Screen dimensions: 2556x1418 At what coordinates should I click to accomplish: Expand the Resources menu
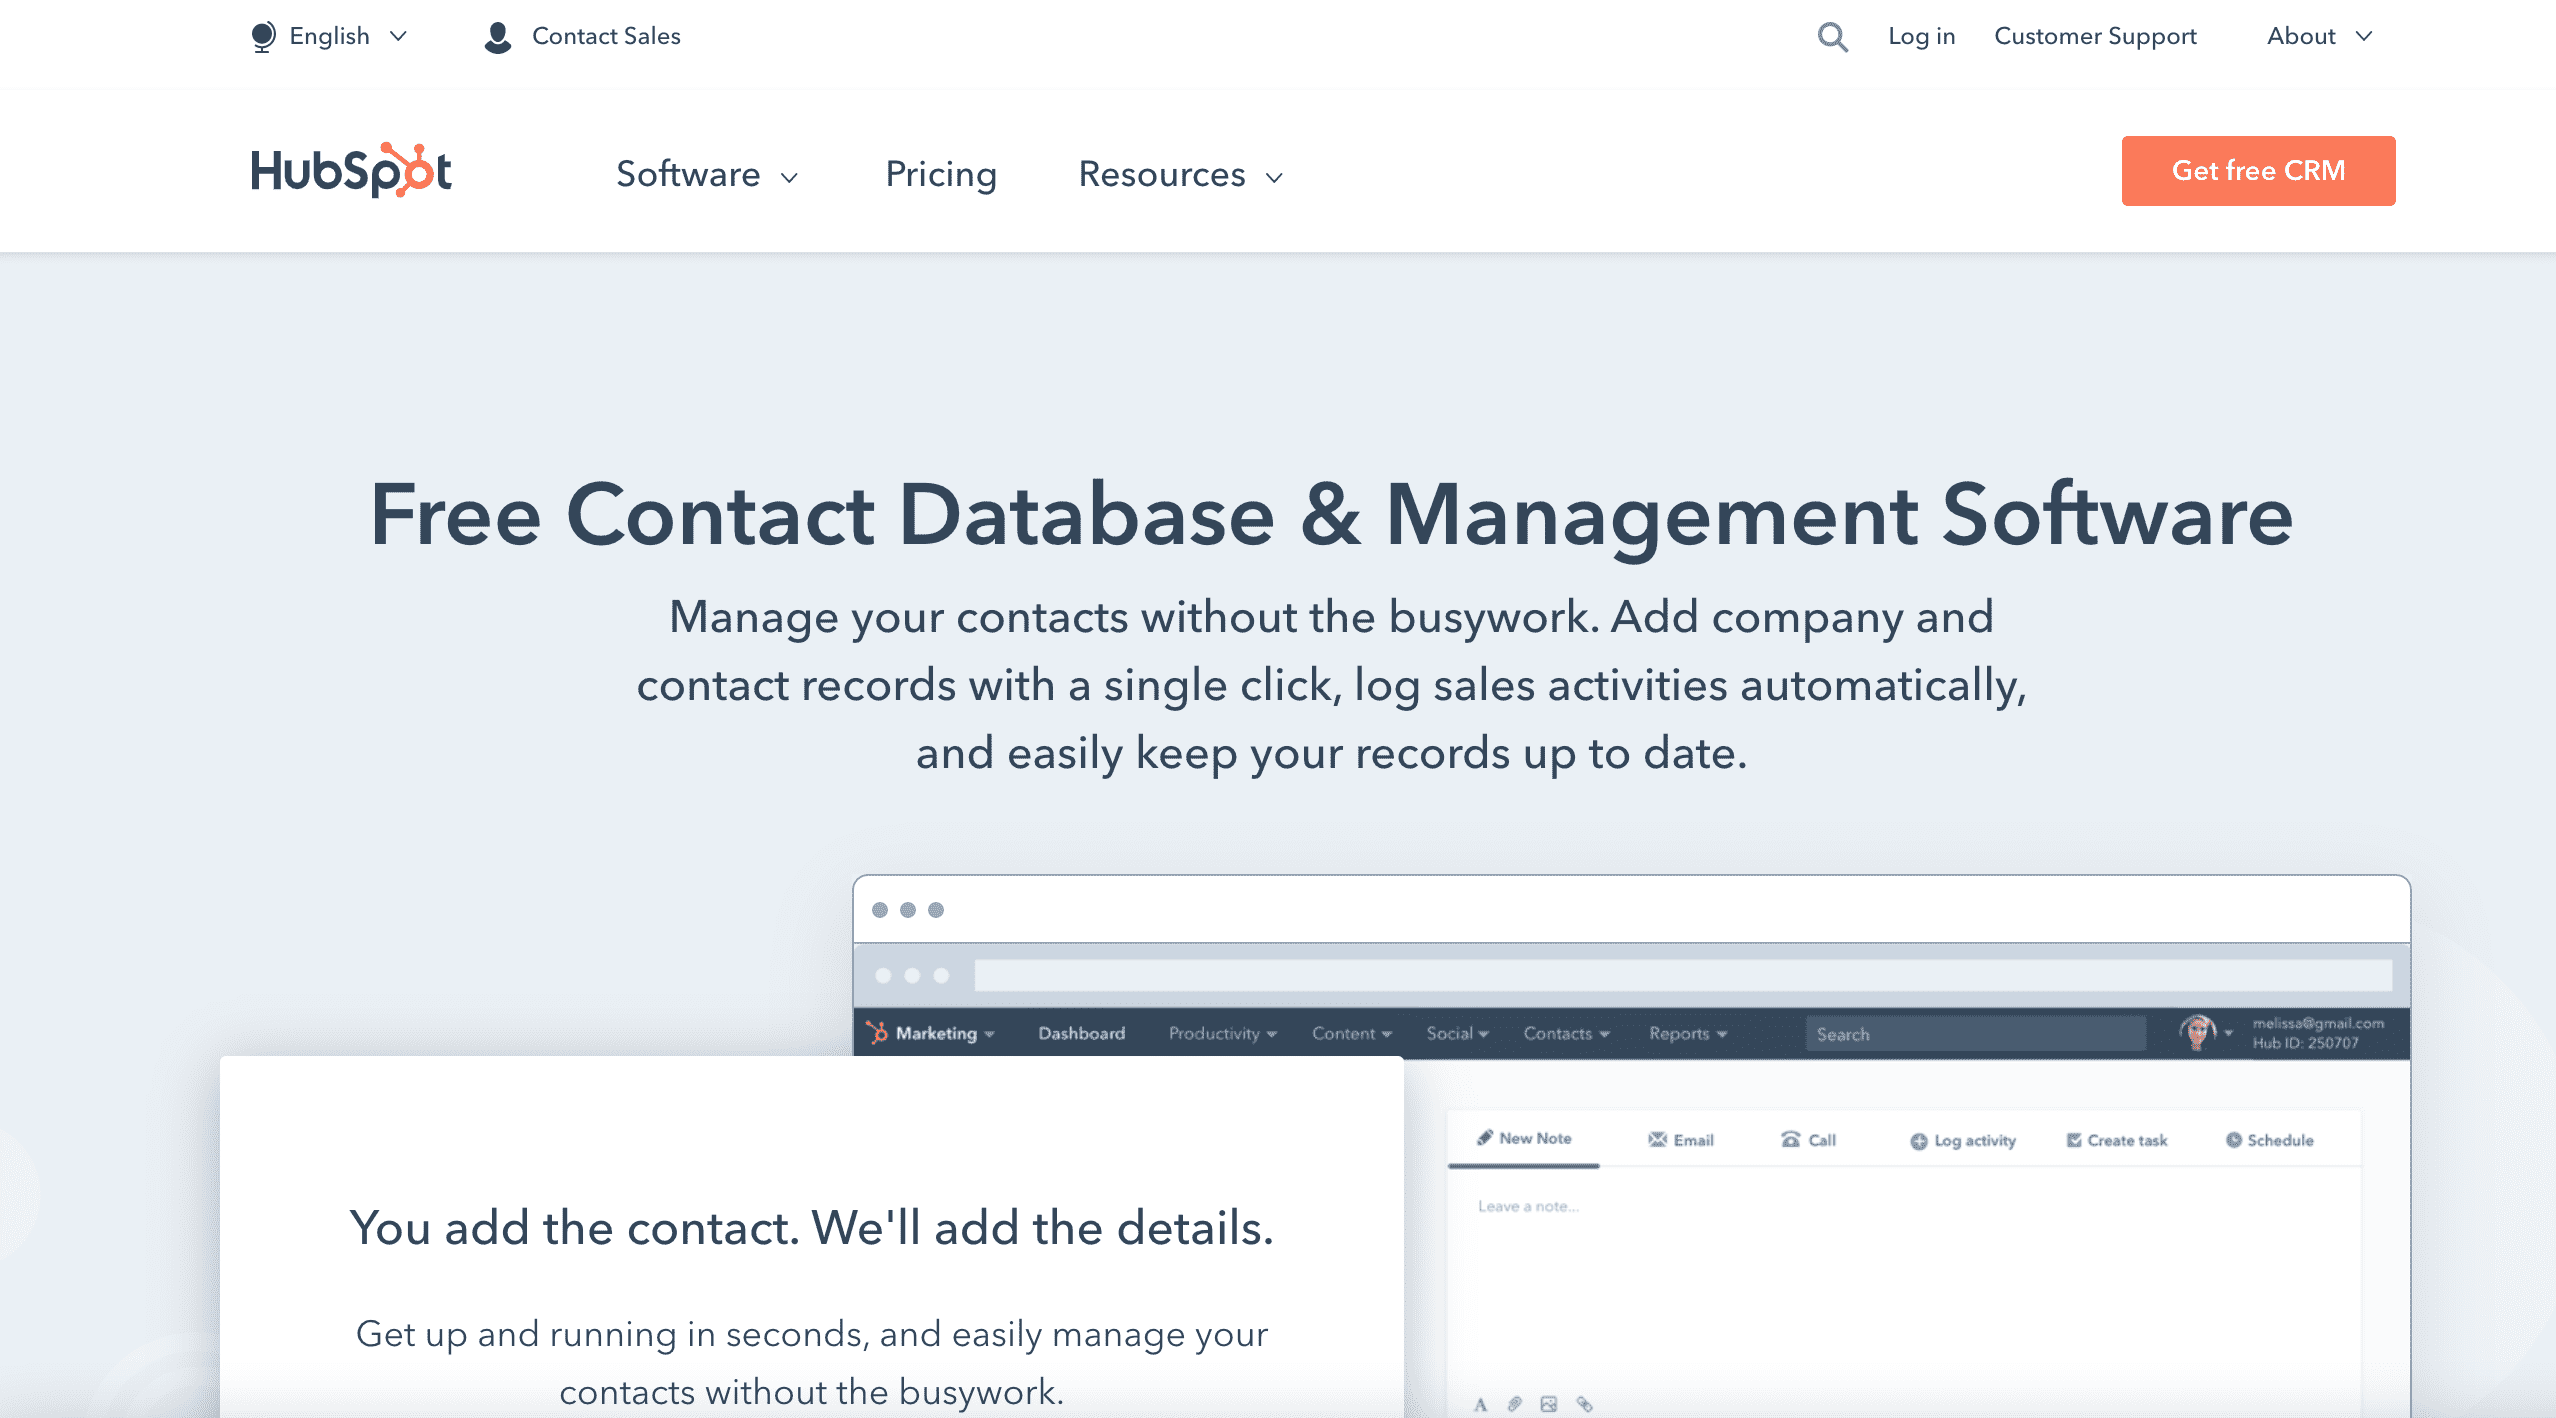coord(1181,174)
